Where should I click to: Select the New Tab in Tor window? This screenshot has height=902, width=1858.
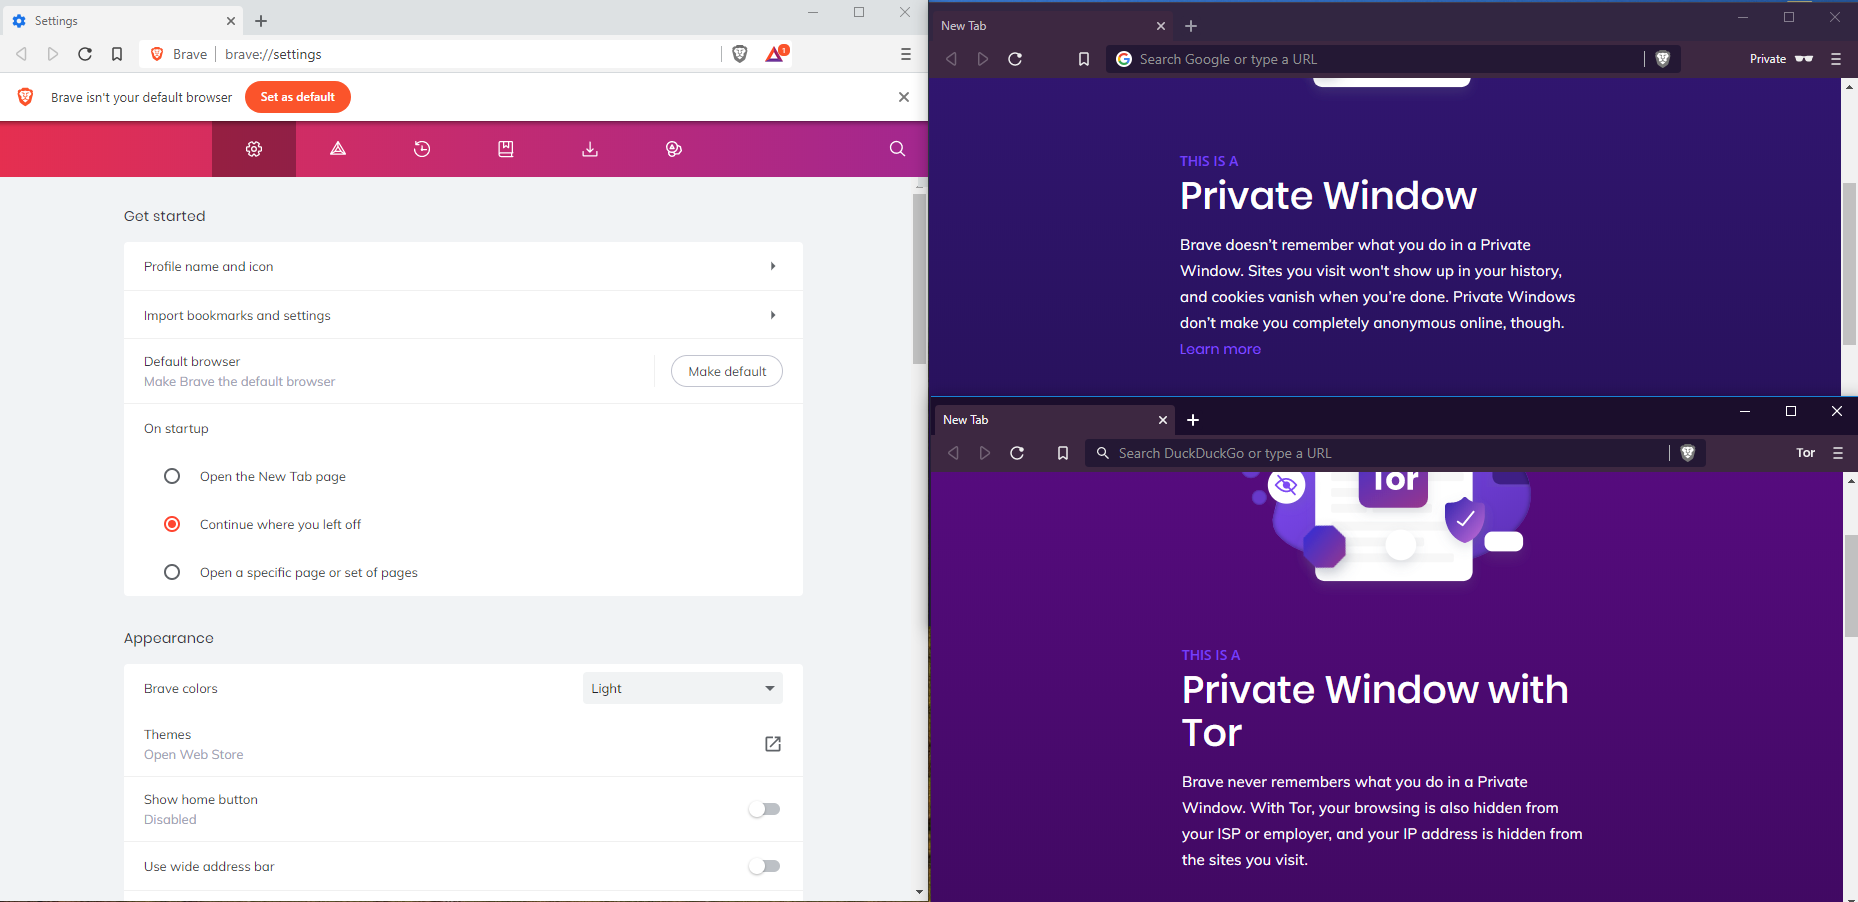click(x=1055, y=420)
